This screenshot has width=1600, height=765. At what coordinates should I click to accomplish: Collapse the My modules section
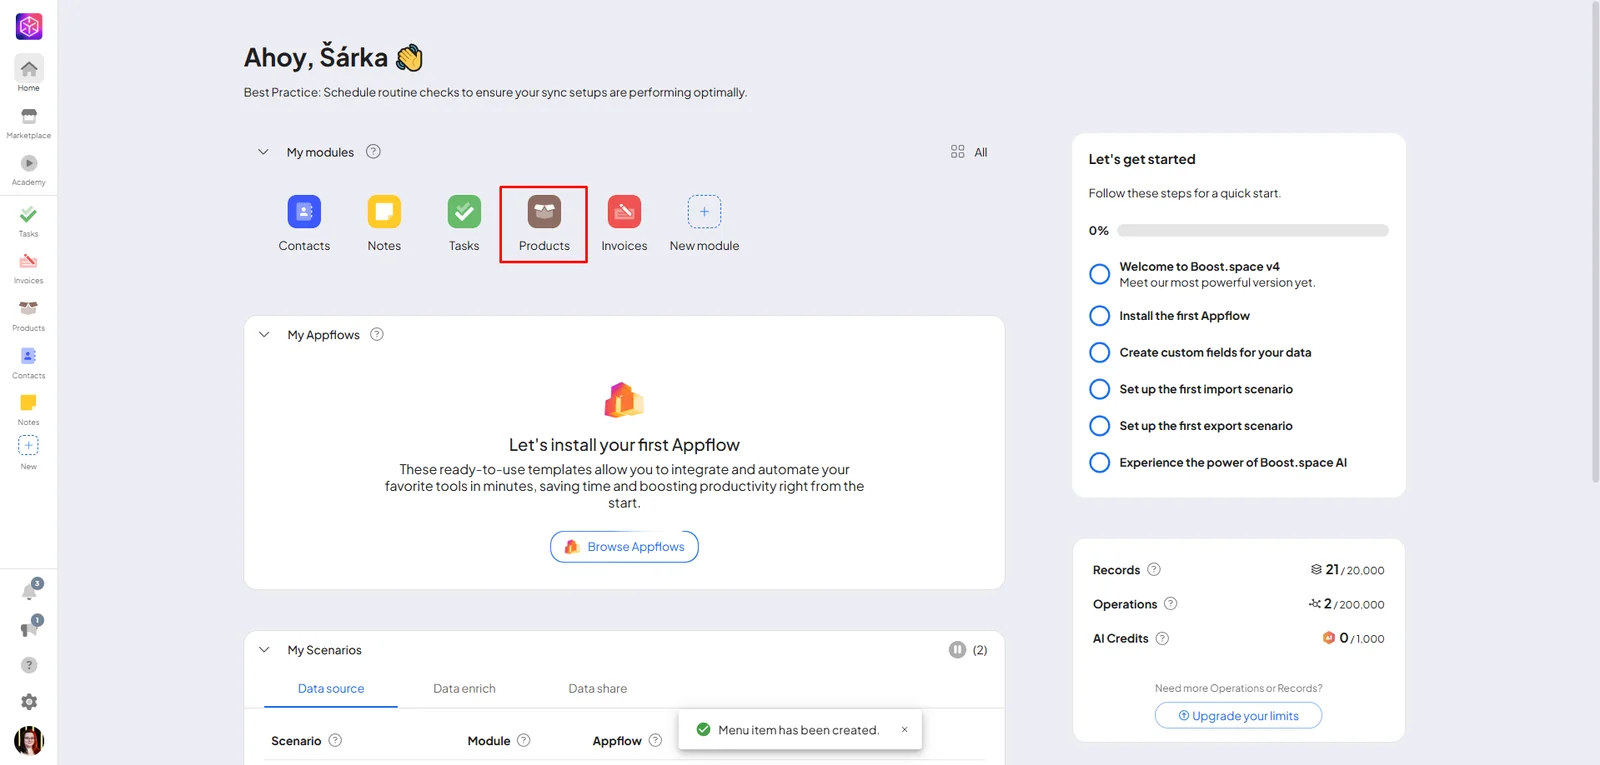tap(263, 152)
